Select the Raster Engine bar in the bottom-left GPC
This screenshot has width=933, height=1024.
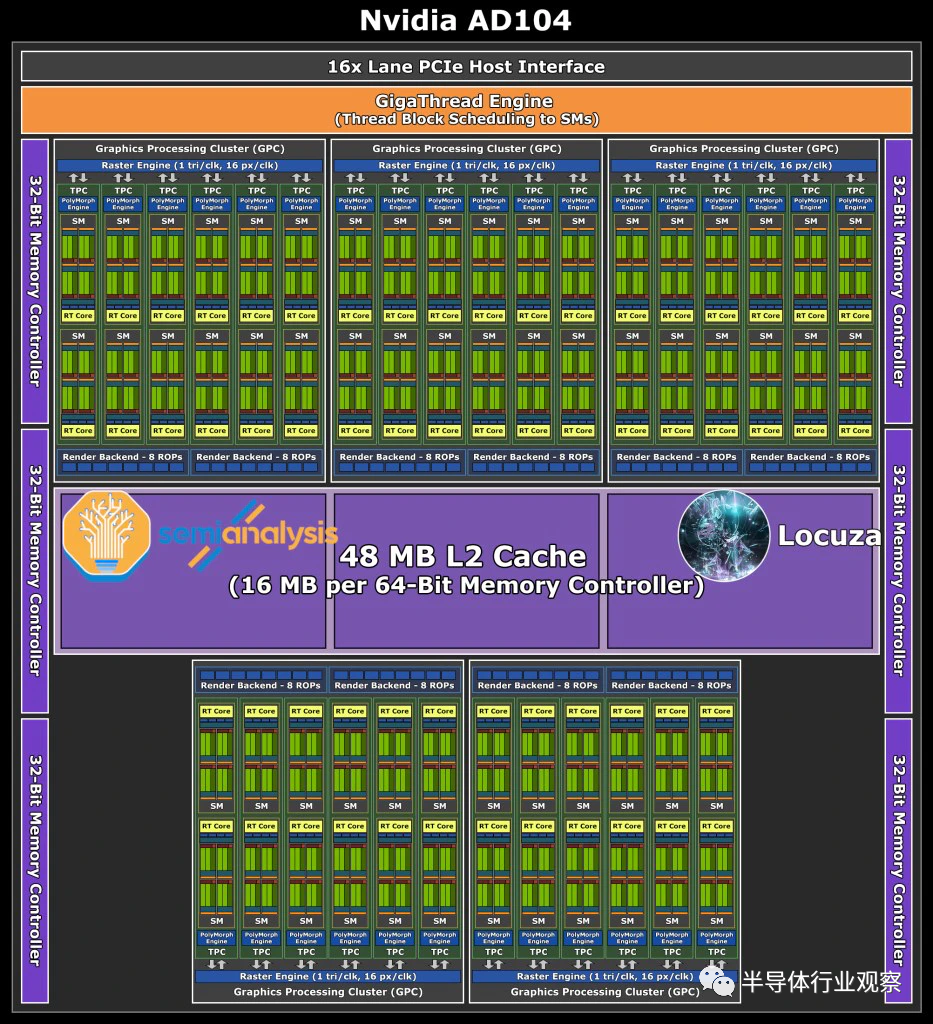328,976
